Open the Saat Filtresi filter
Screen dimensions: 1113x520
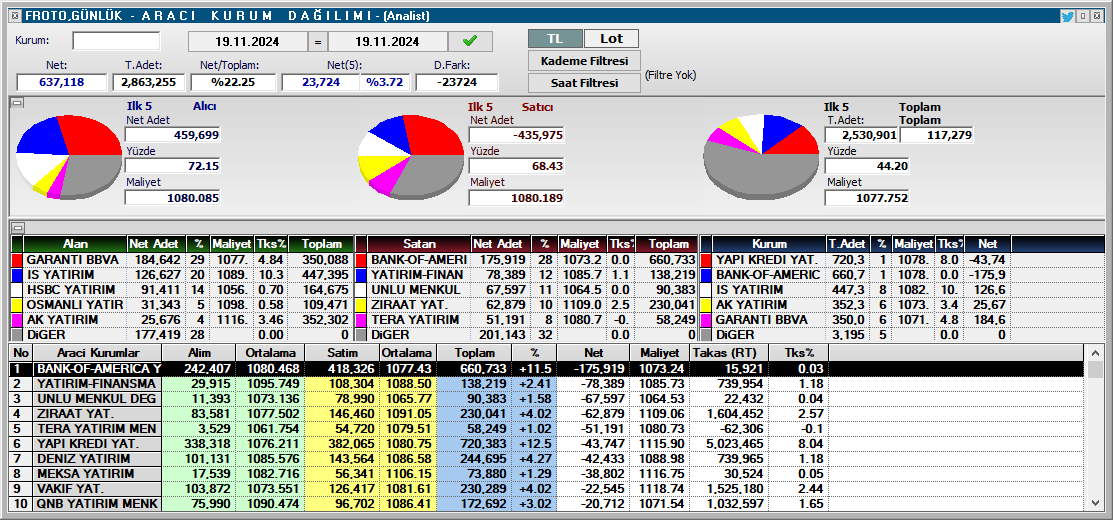coord(583,82)
